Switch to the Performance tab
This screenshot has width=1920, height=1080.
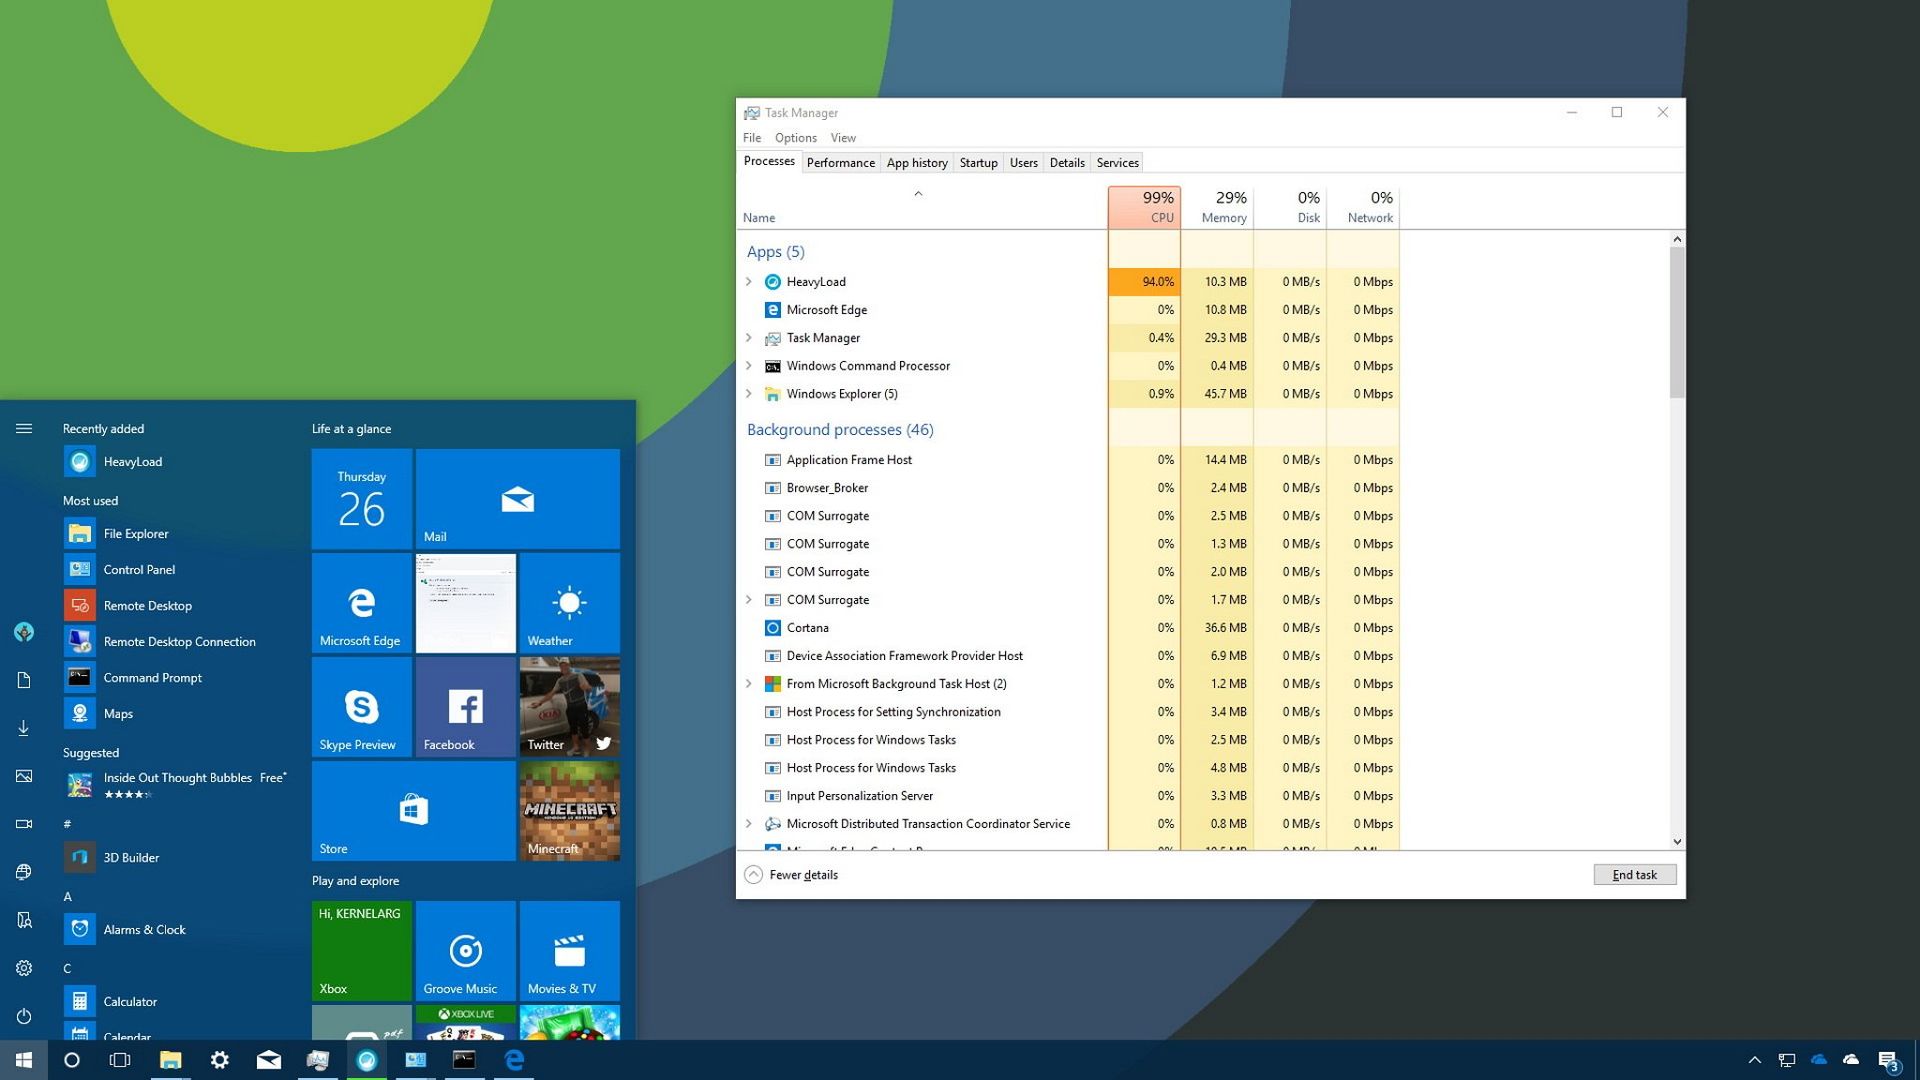(x=840, y=162)
